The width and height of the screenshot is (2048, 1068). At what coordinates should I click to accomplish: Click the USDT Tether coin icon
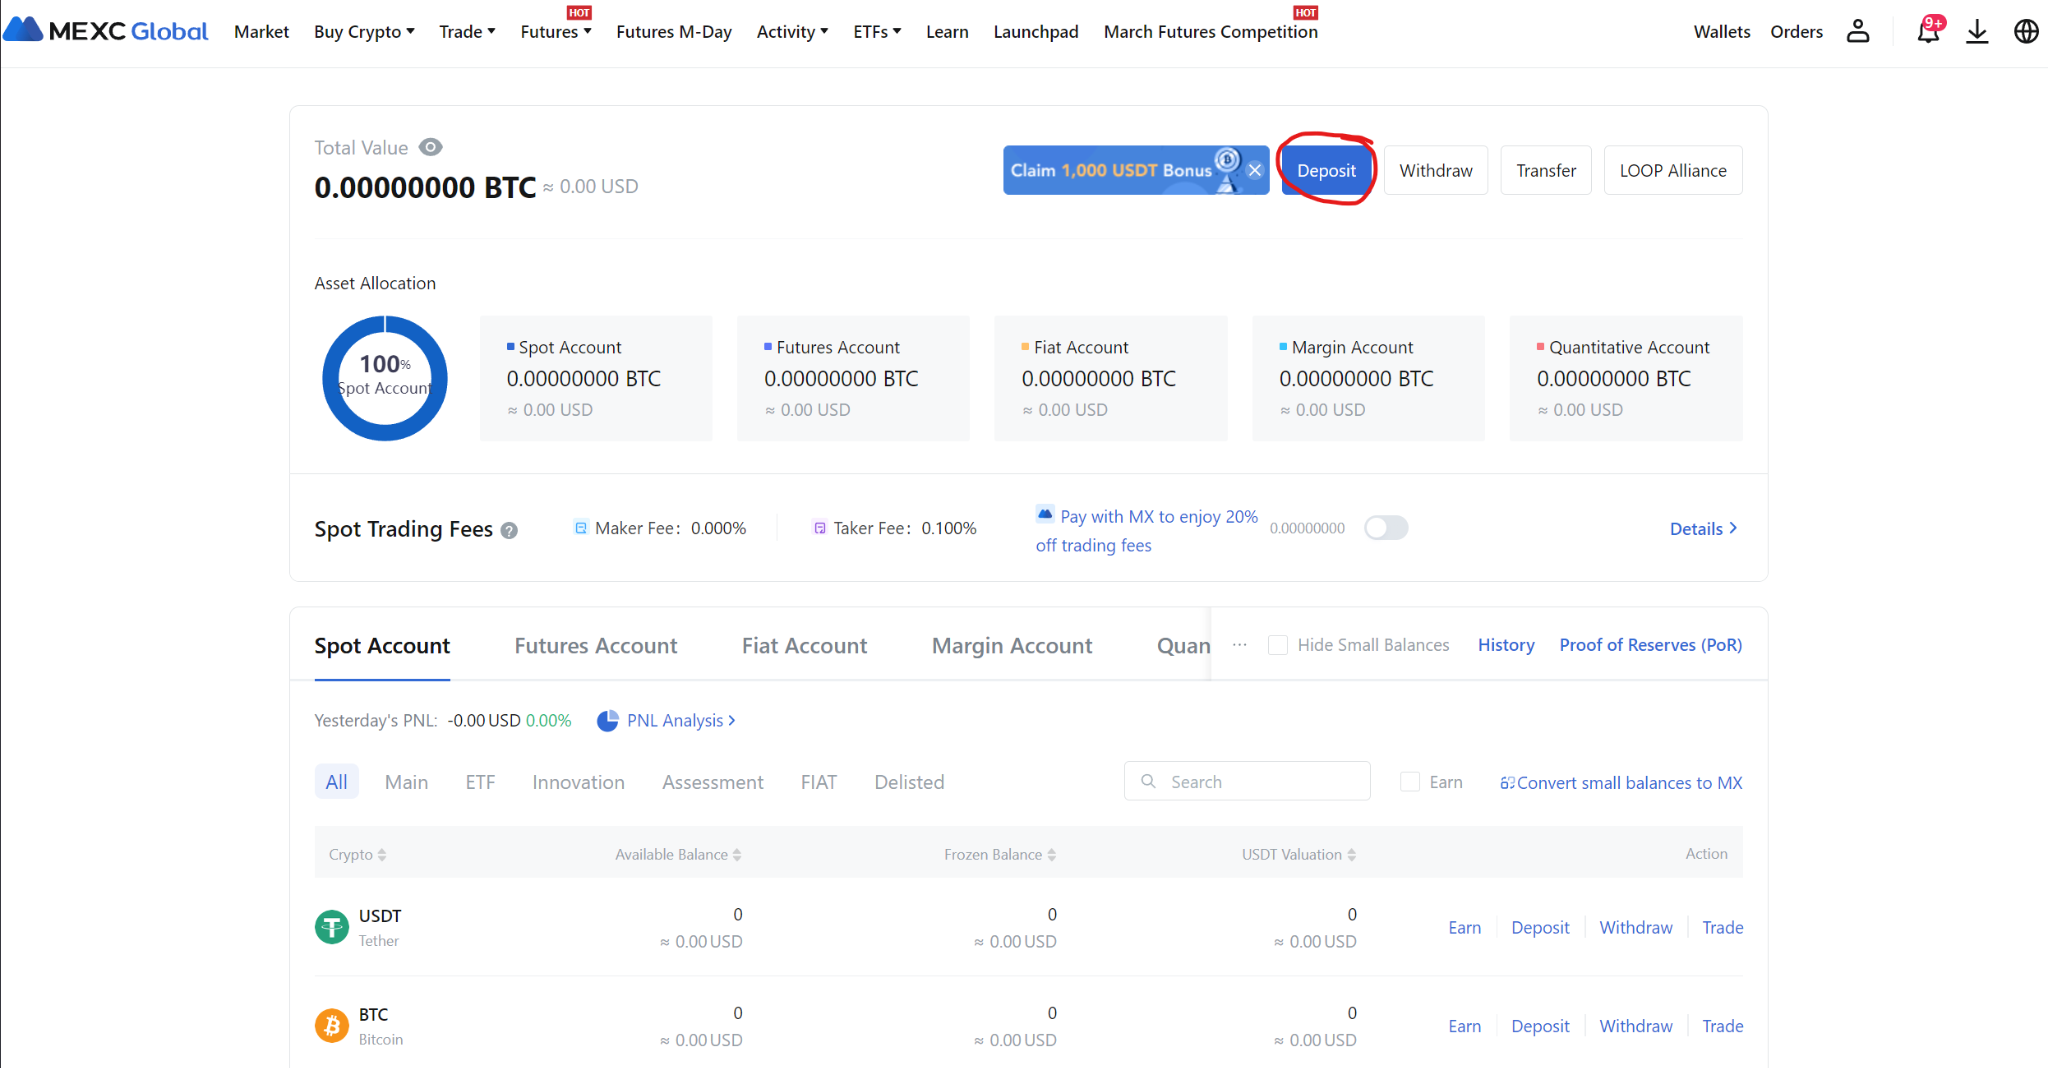(x=332, y=927)
